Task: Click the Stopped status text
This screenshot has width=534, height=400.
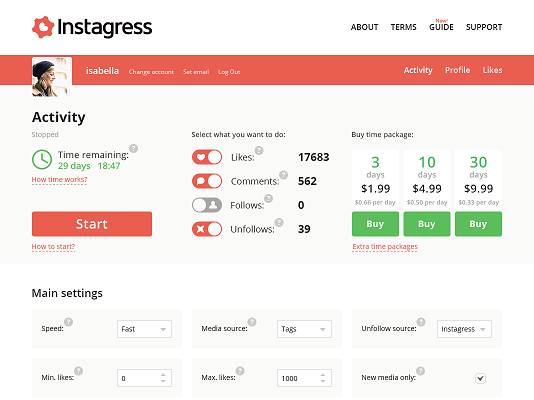Action: point(45,134)
